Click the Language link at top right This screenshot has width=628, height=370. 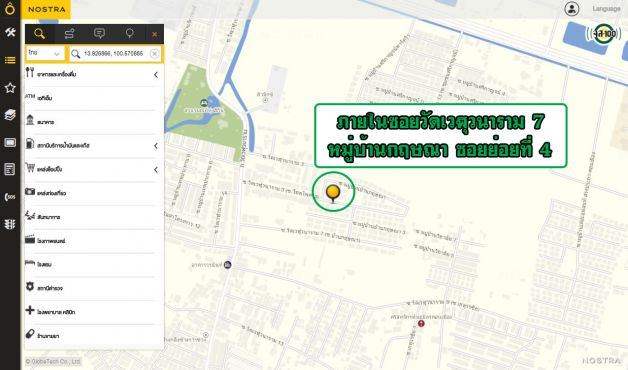pos(606,9)
